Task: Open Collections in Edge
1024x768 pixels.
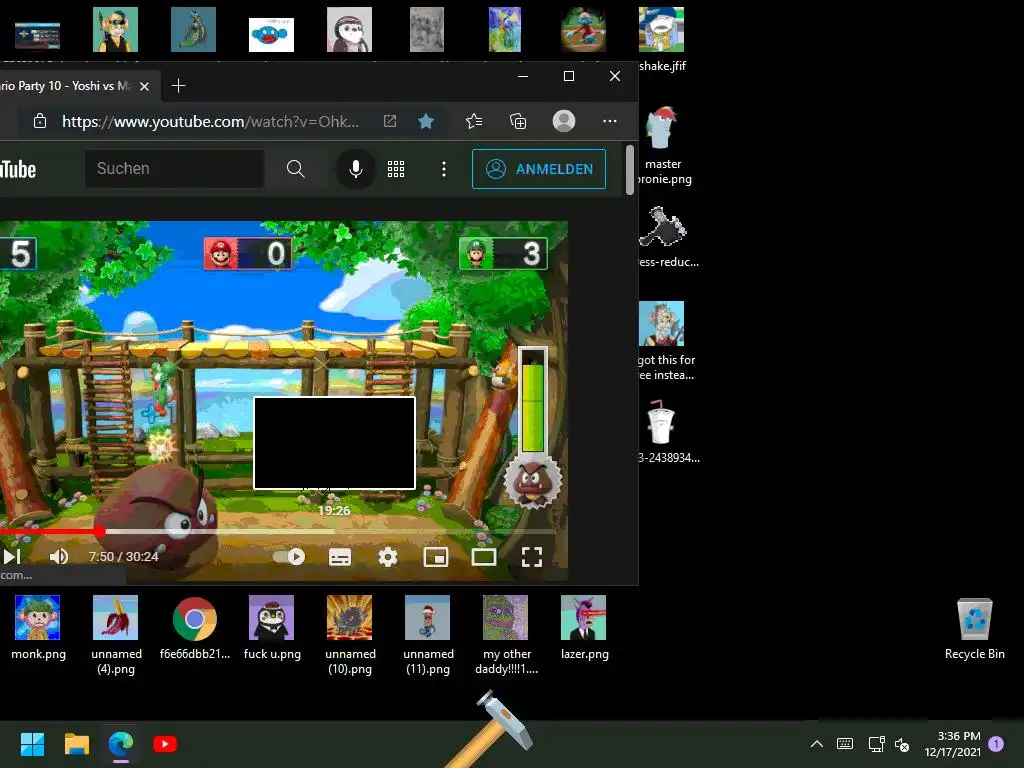Action: pos(518,121)
